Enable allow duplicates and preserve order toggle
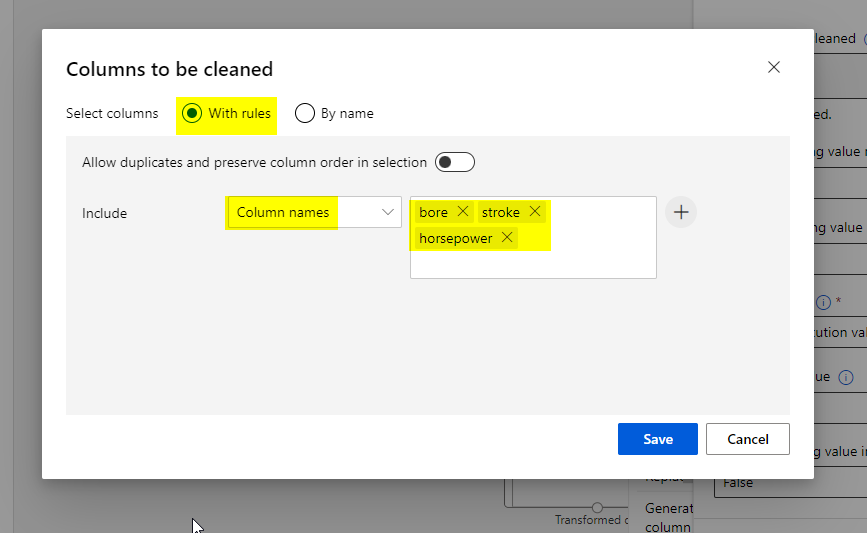 tap(454, 162)
